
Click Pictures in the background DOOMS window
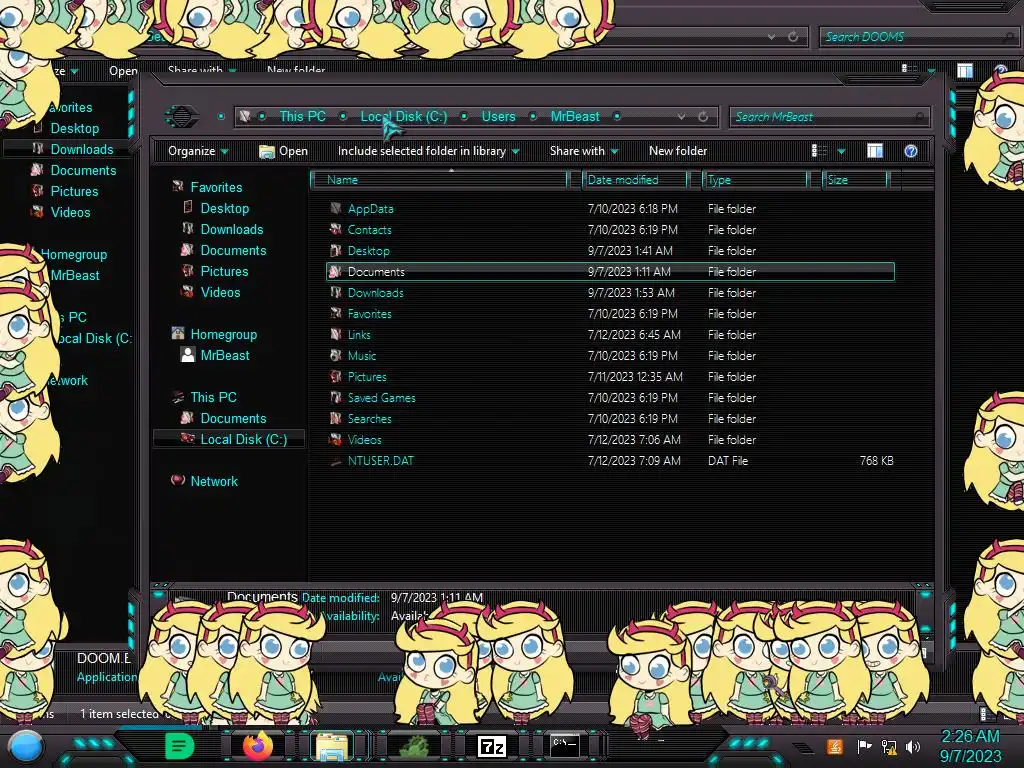pos(74,191)
